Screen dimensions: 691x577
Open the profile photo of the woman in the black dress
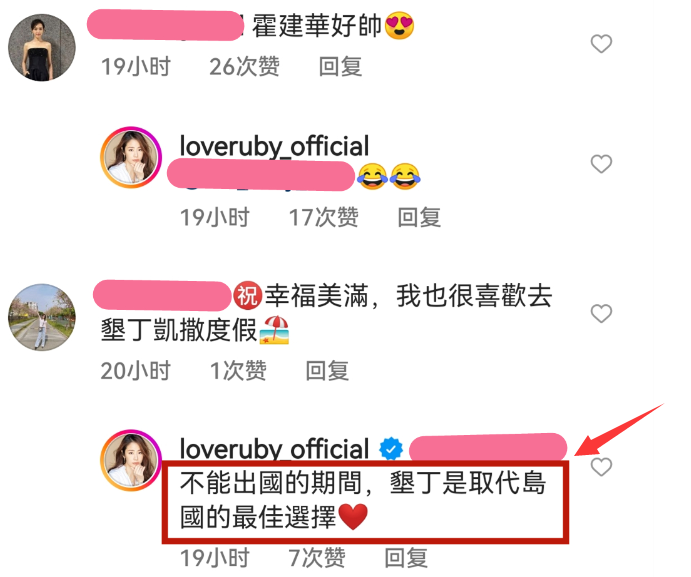(x=42, y=47)
